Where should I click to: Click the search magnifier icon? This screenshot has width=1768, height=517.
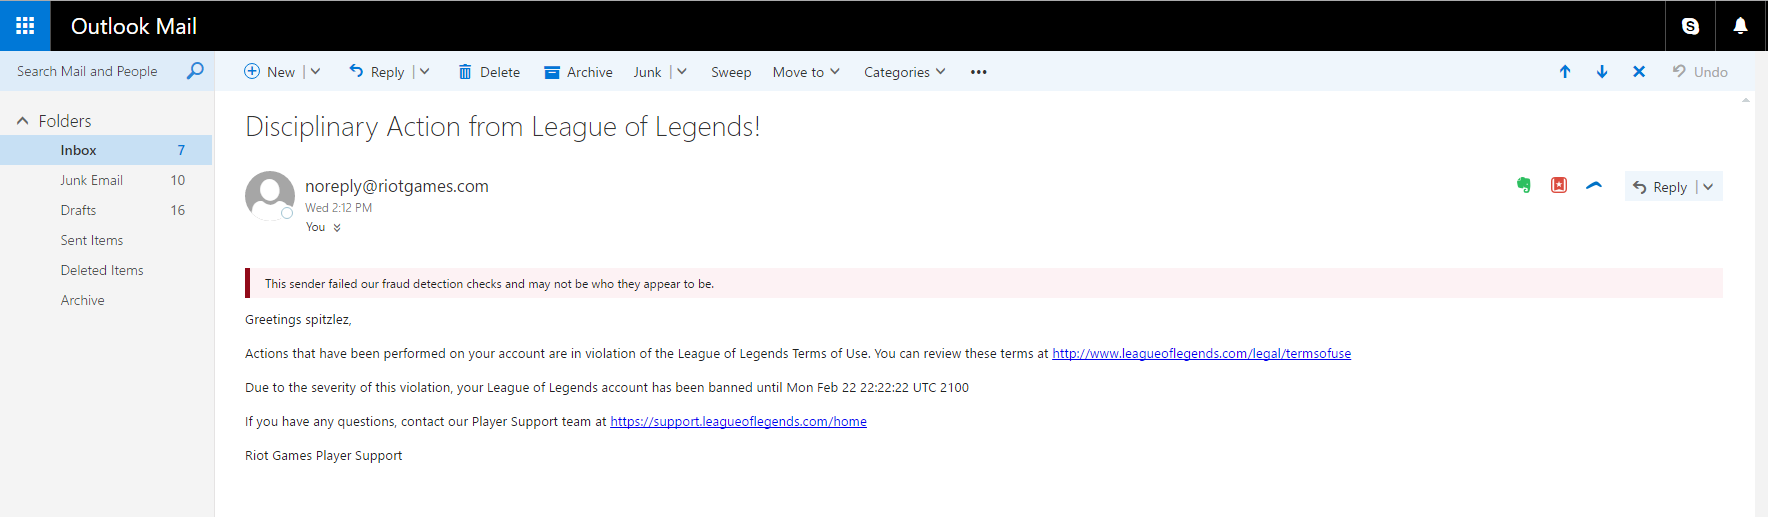[195, 71]
